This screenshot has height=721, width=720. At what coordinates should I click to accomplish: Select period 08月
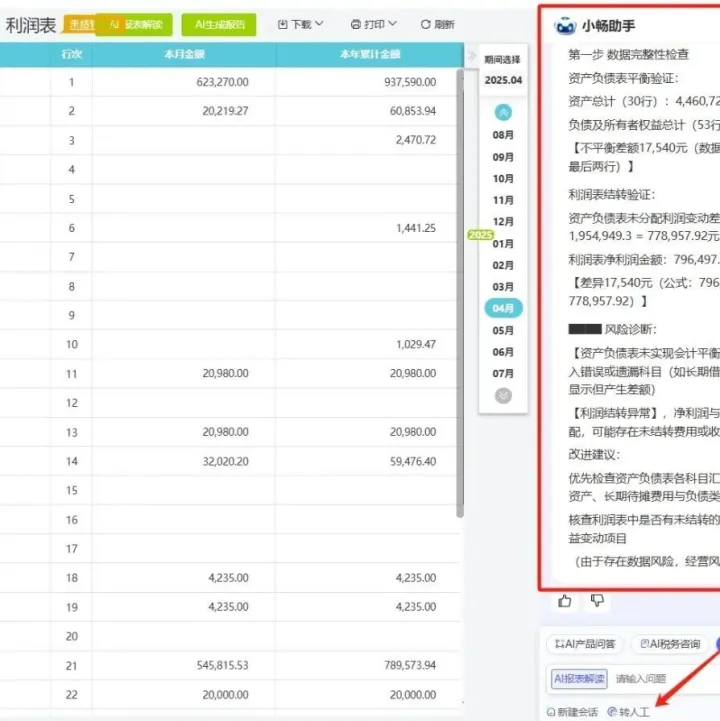tap(503, 135)
